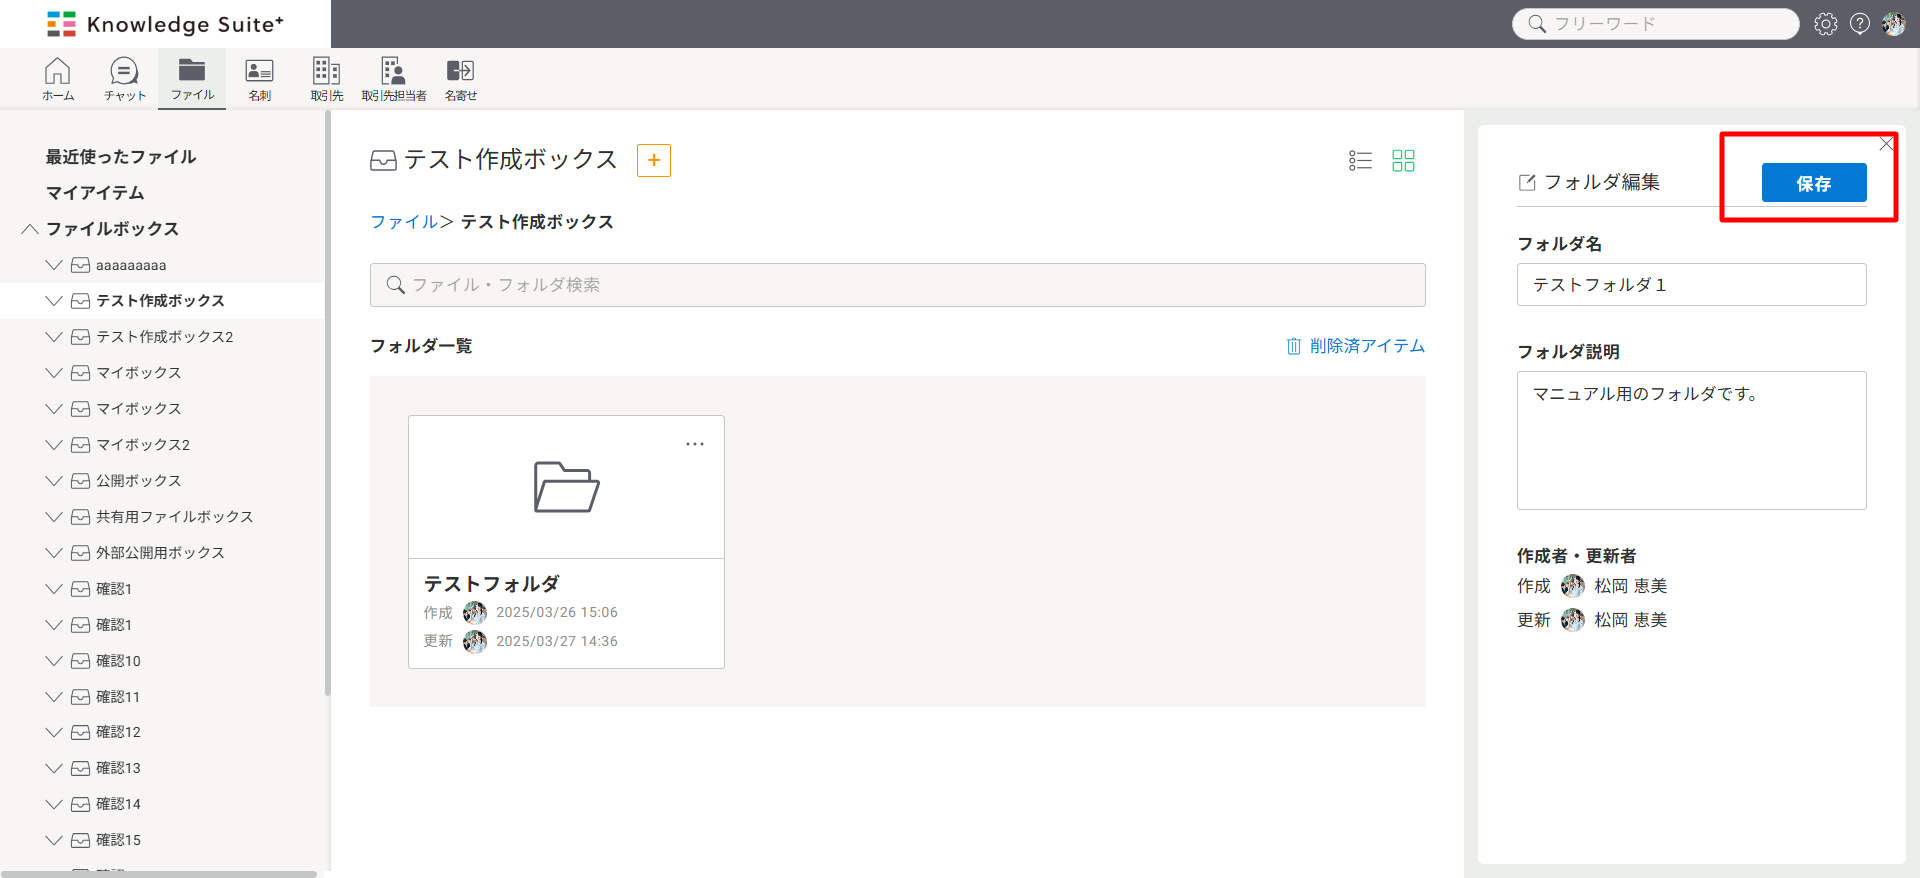The image size is (1920, 878).
Task: Select 確認11 in tree
Action: click(118, 697)
